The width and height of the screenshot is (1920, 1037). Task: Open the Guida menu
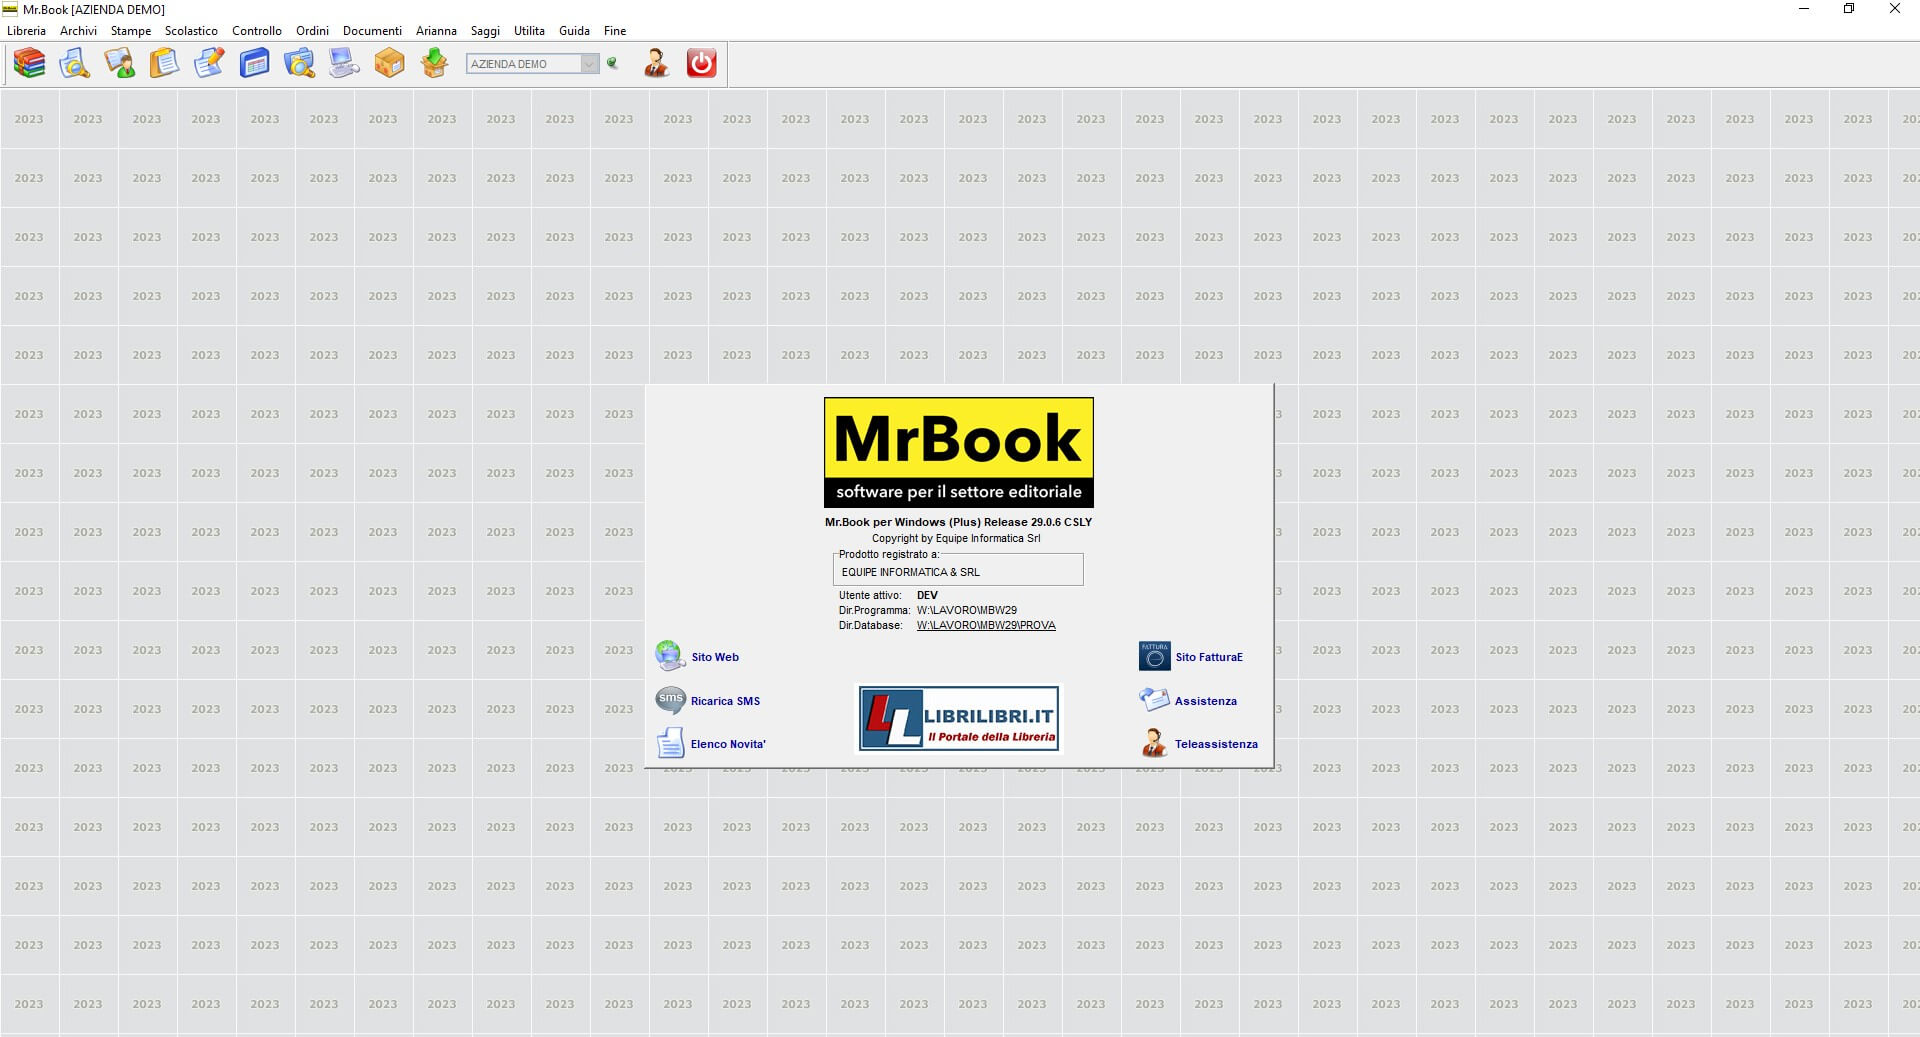[x=574, y=31]
